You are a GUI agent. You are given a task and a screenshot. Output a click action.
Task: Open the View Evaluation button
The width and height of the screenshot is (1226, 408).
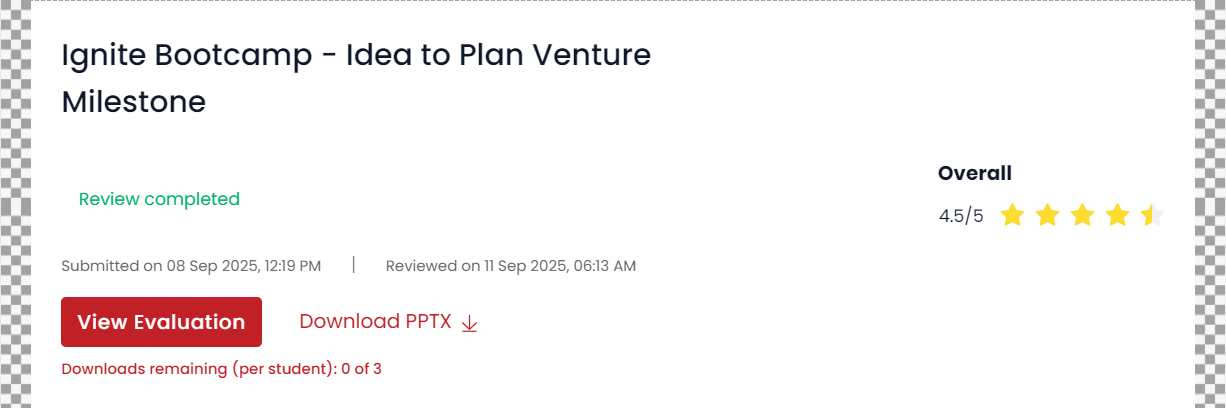[x=161, y=322]
